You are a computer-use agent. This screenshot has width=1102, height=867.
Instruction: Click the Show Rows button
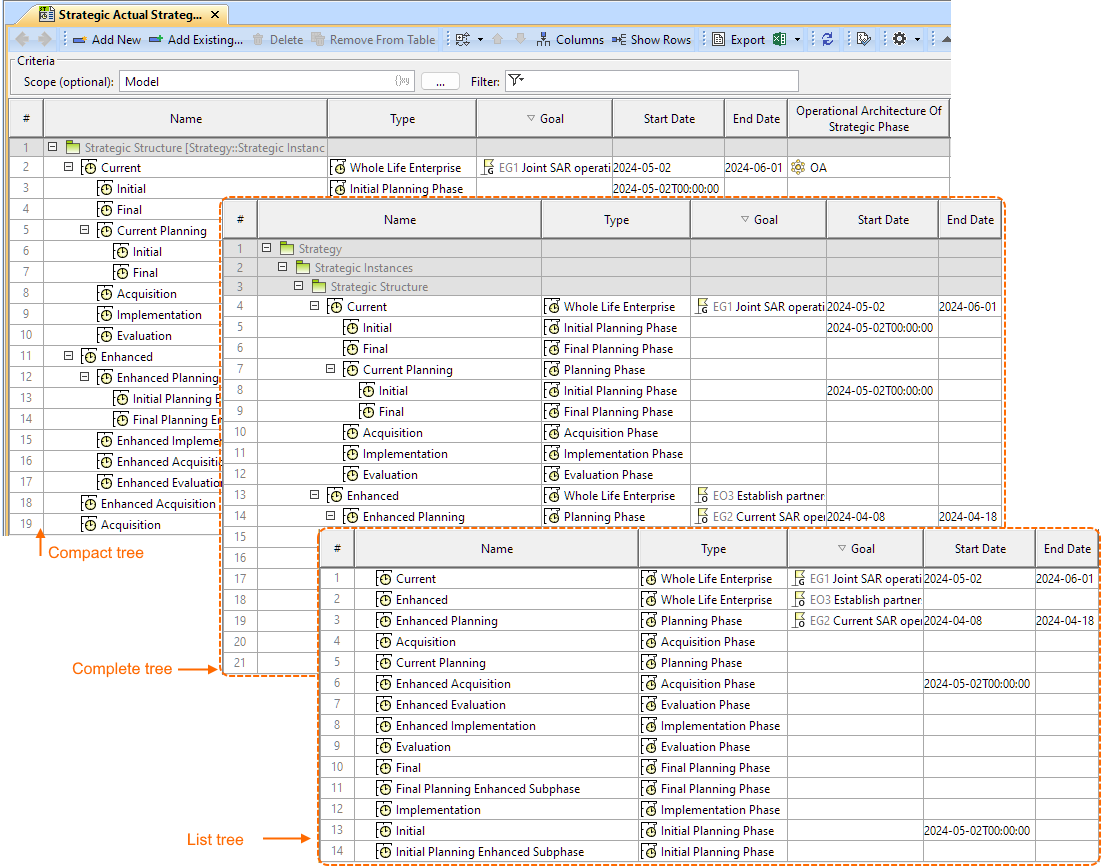[651, 40]
